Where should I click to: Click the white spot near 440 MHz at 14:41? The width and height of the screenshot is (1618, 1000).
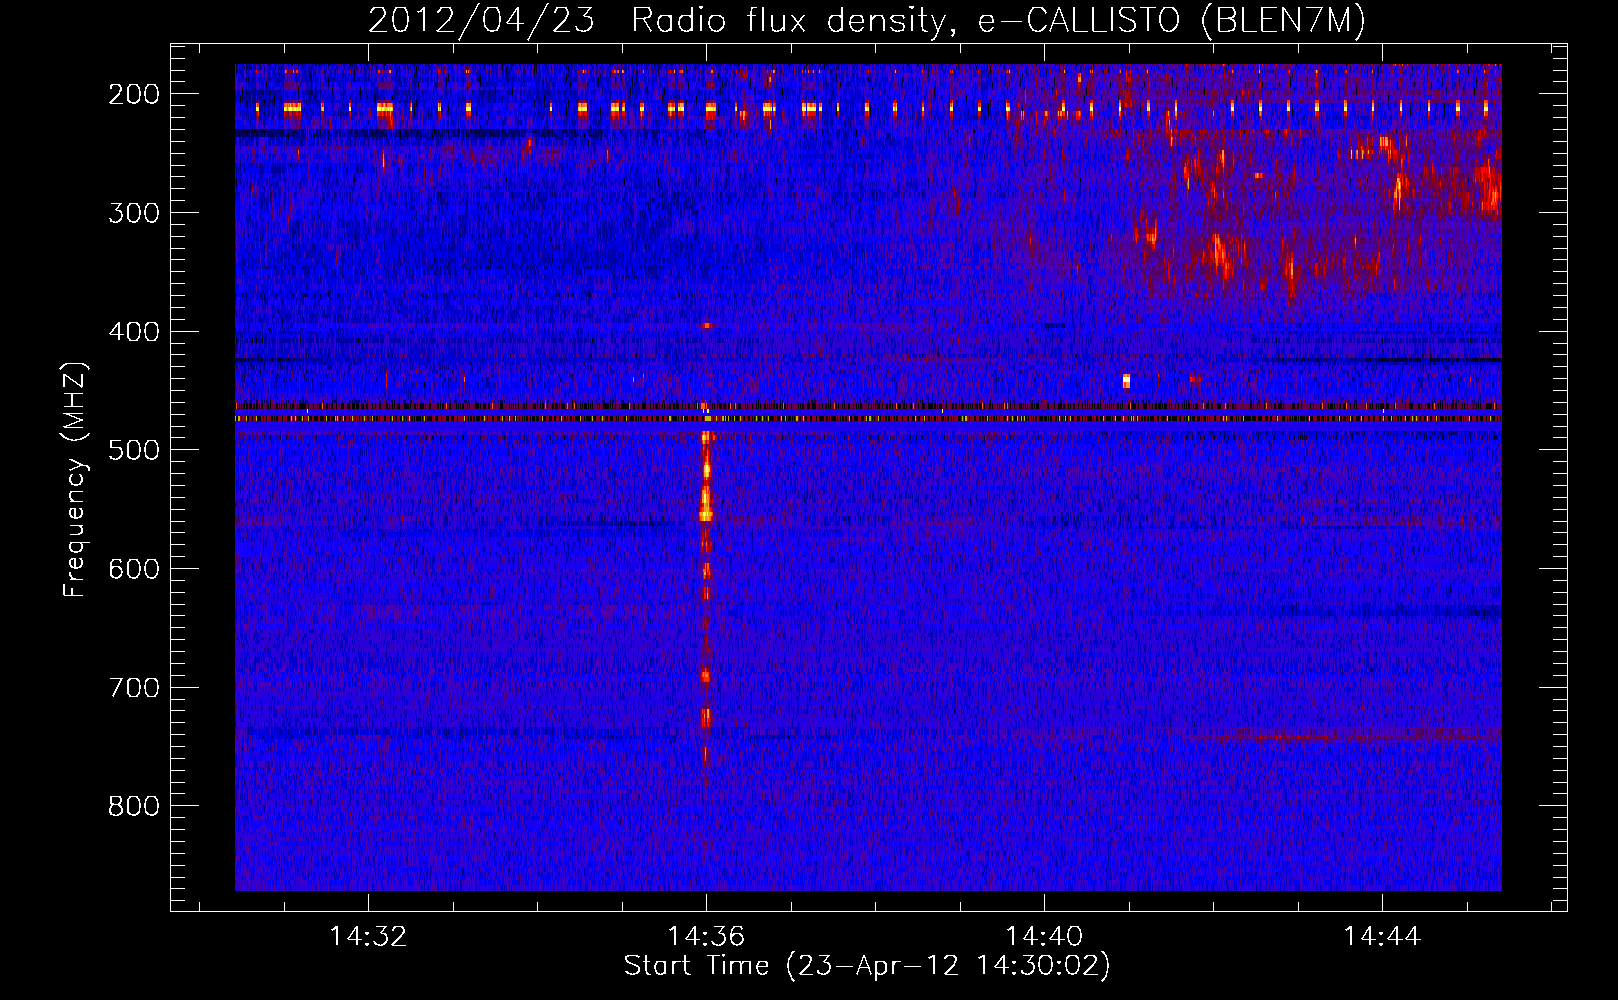tap(1126, 381)
